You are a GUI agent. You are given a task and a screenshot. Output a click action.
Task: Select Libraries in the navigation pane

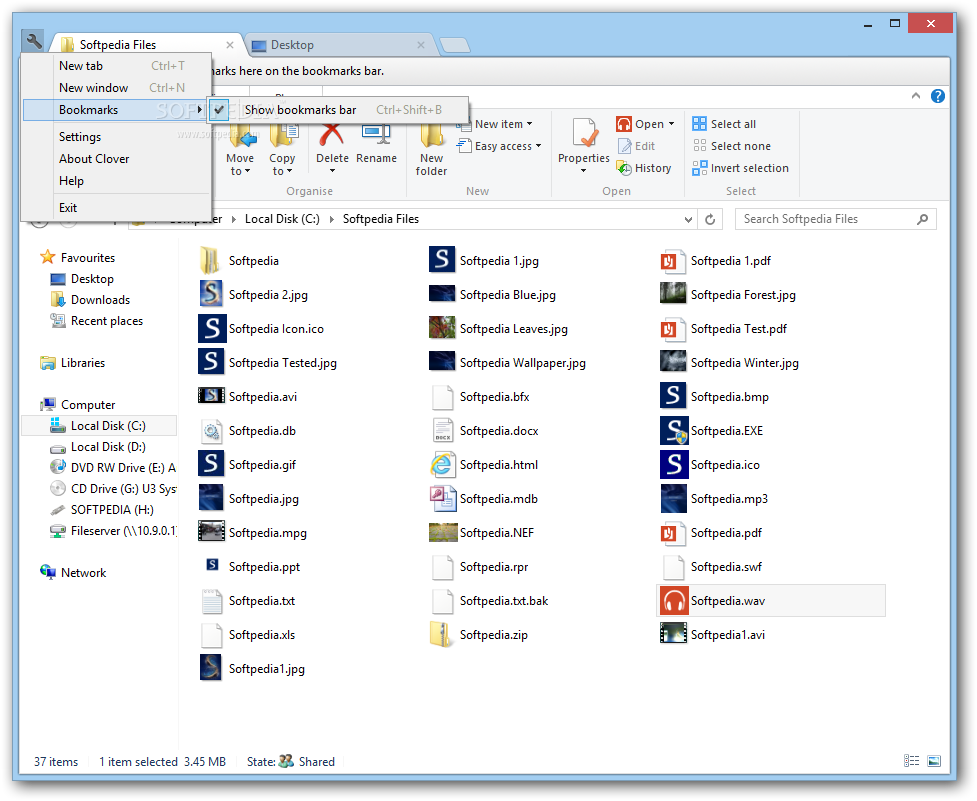click(x=82, y=363)
